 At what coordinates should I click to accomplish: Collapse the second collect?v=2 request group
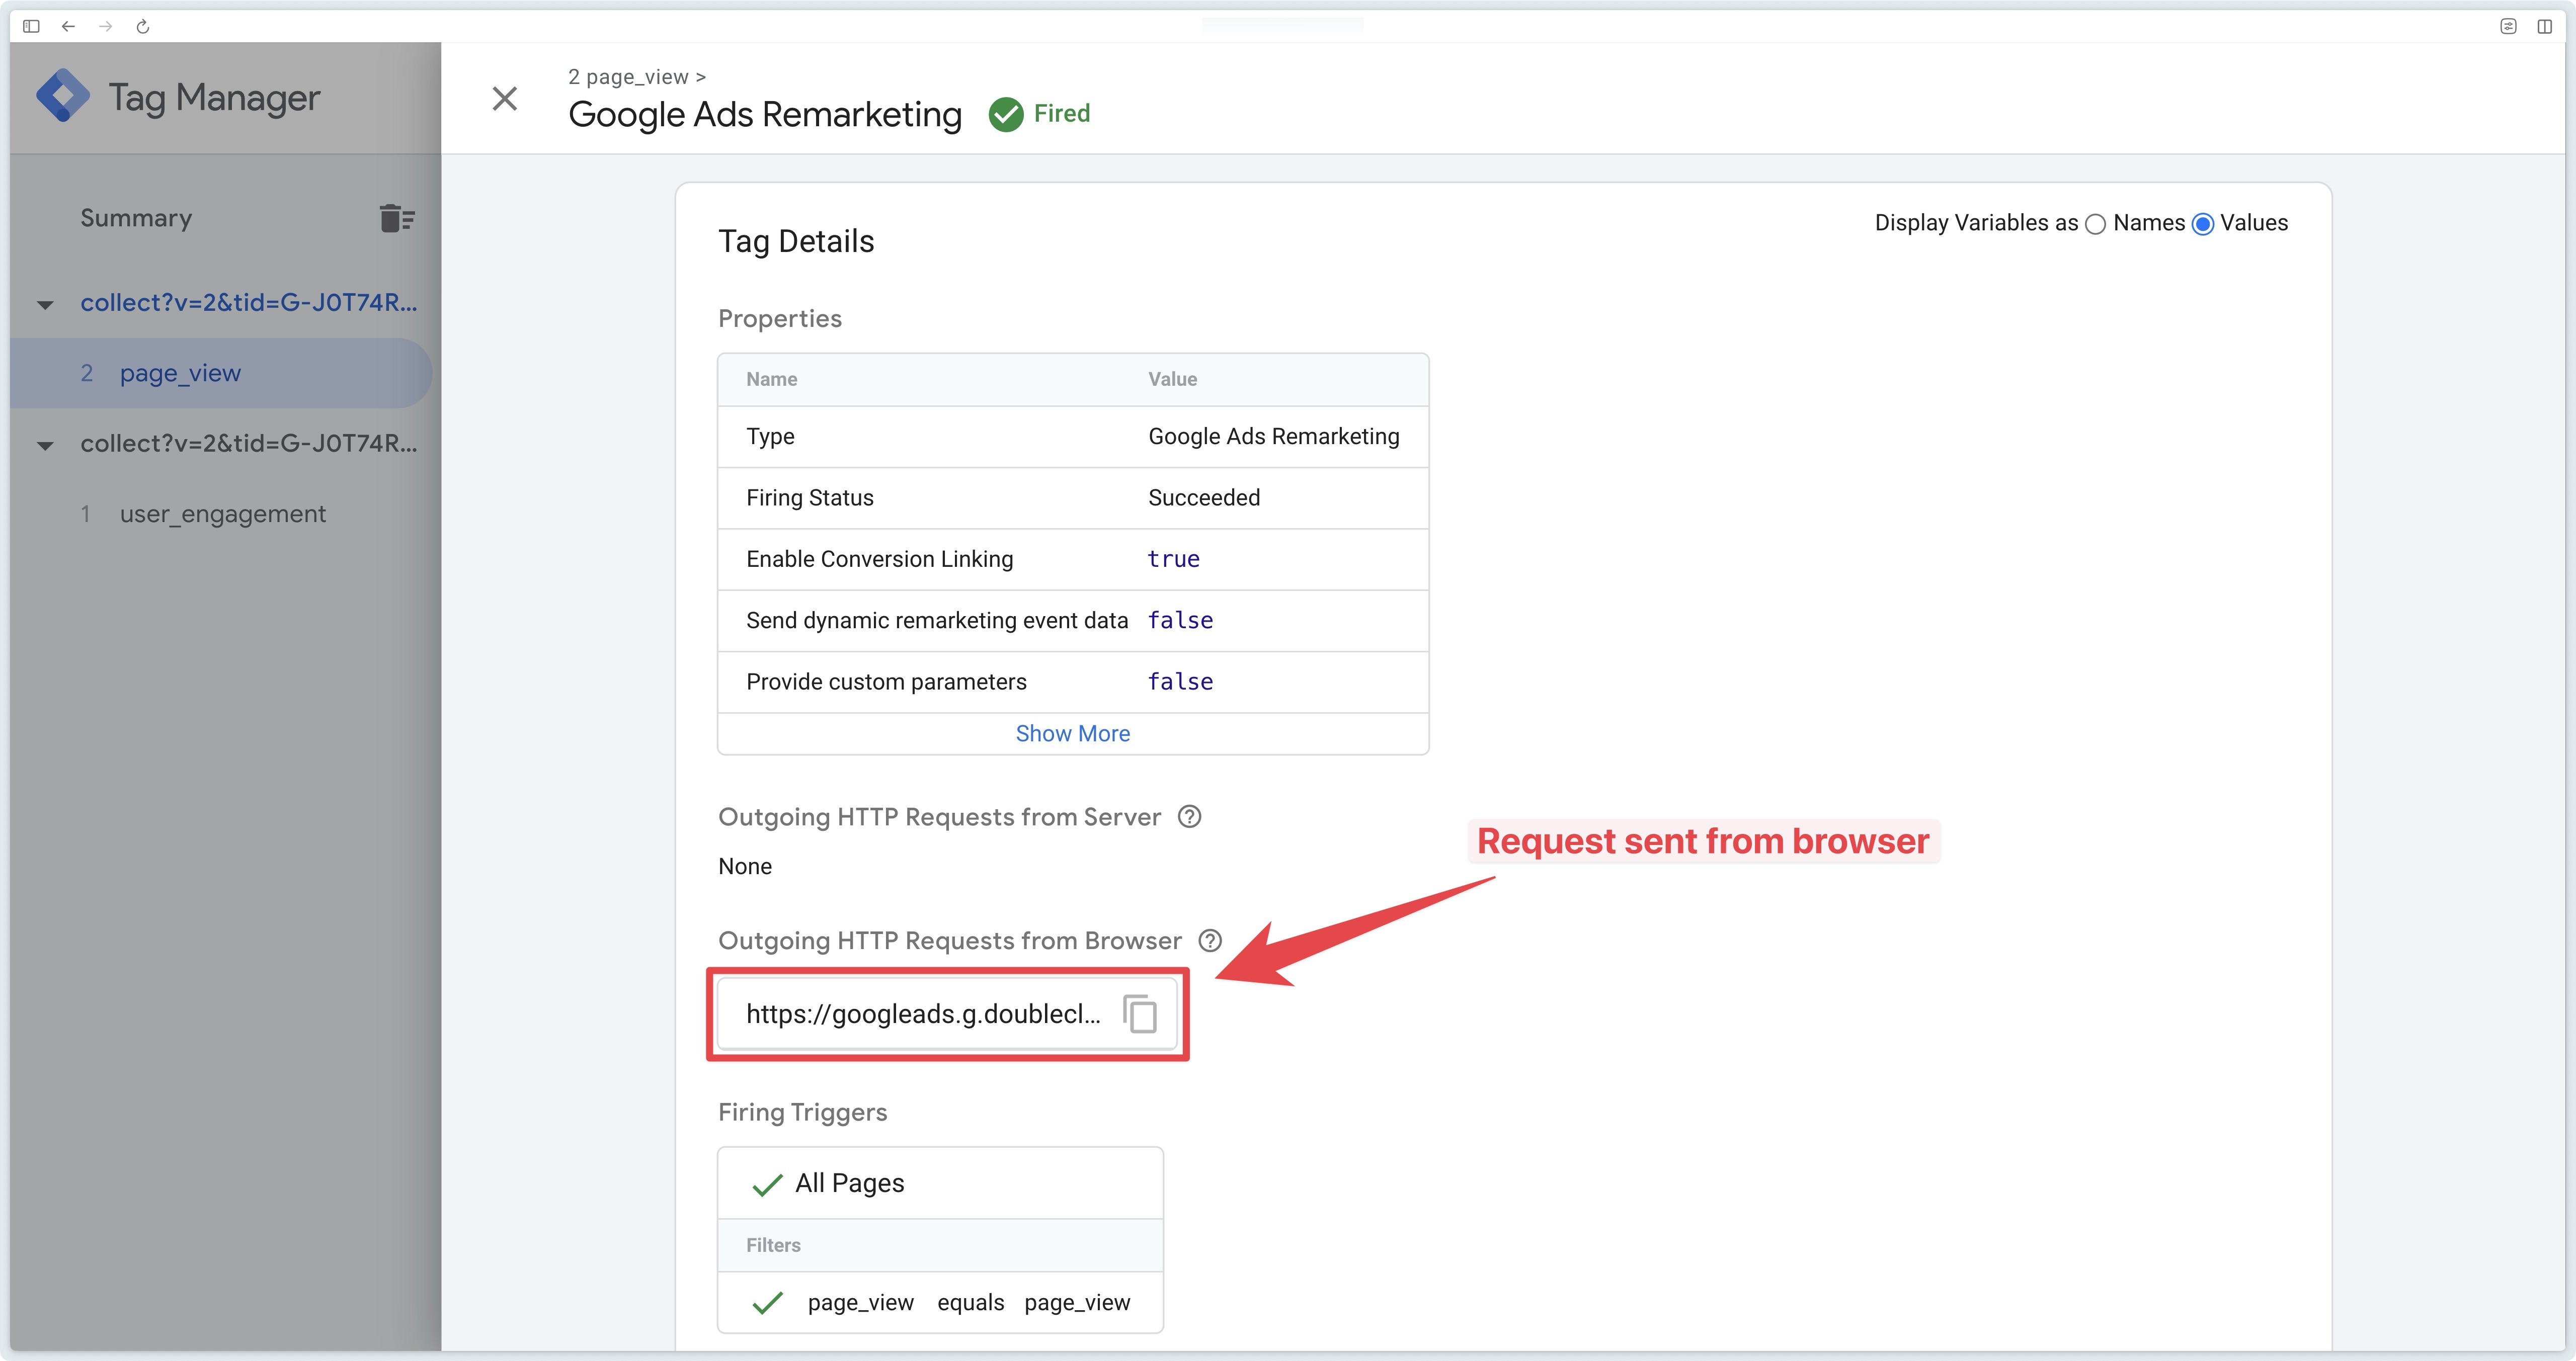tap(45, 445)
